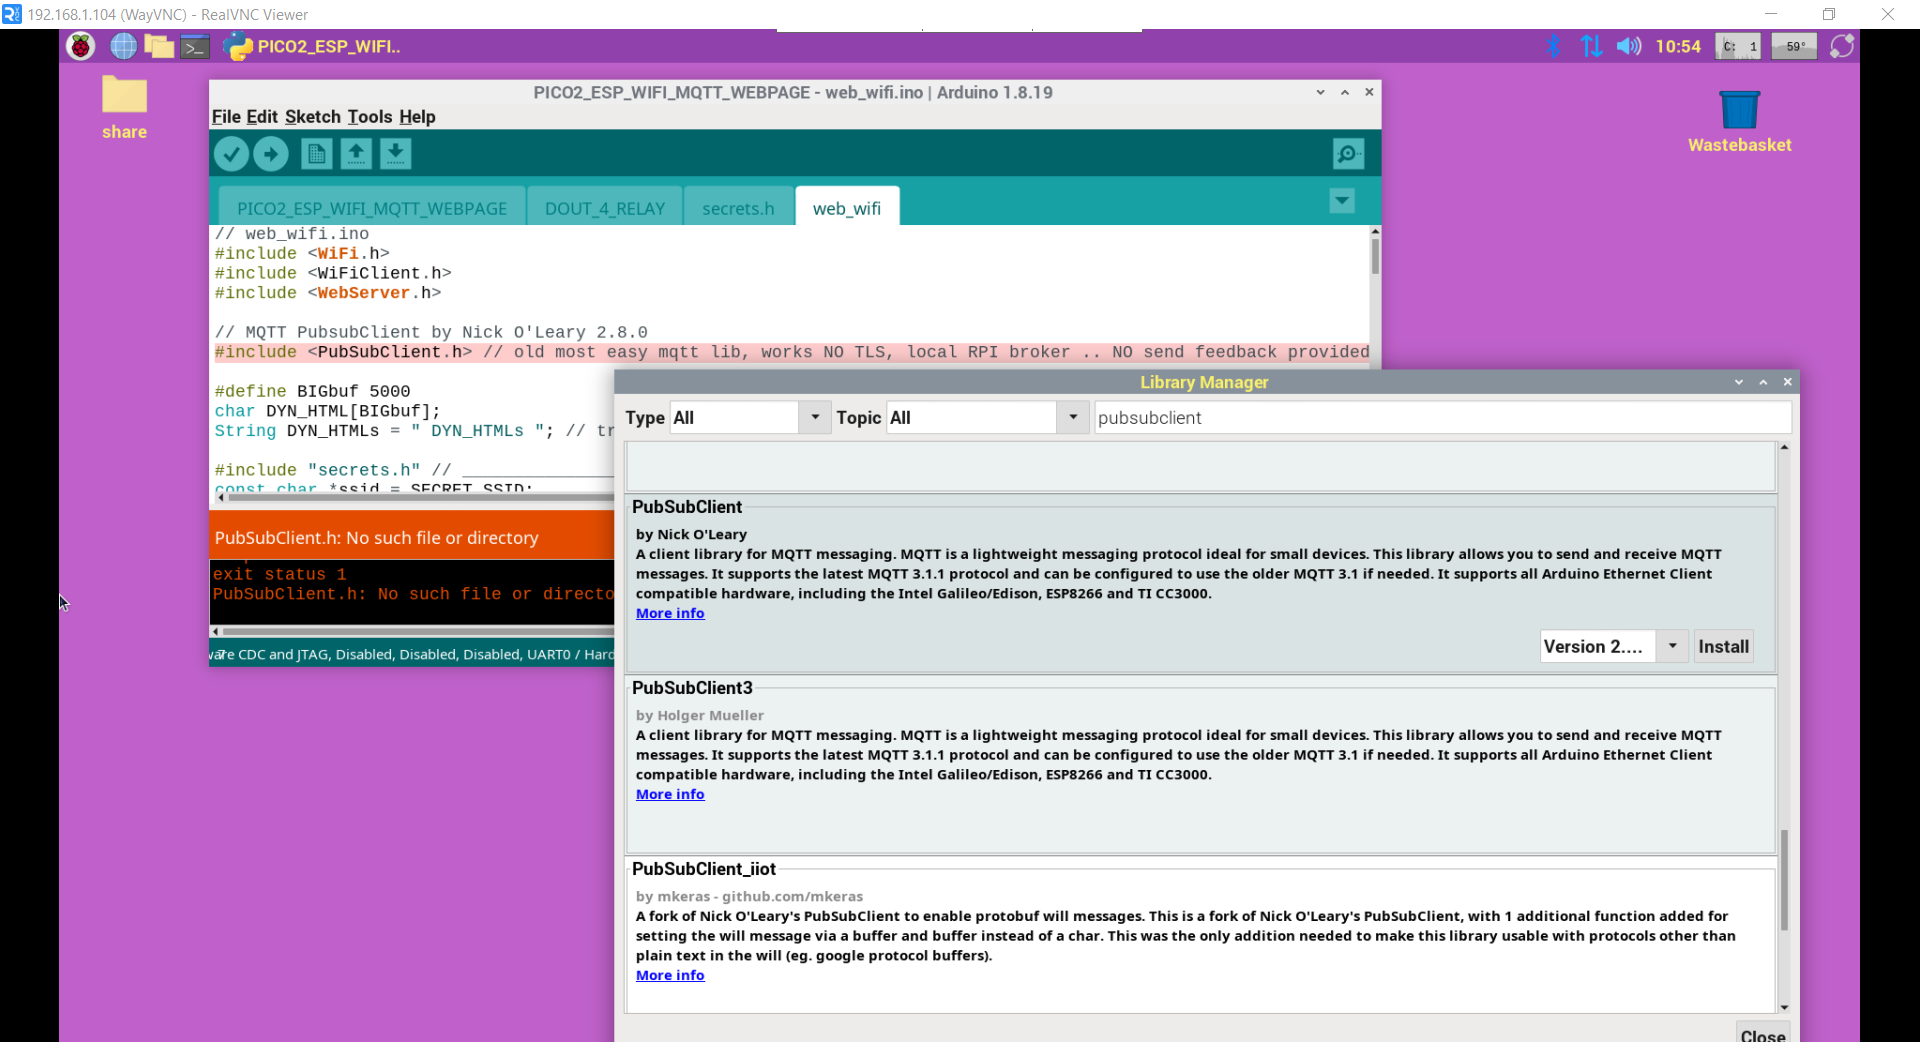Open the Edit menu
This screenshot has width=1920, height=1042.
click(x=262, y=117)
